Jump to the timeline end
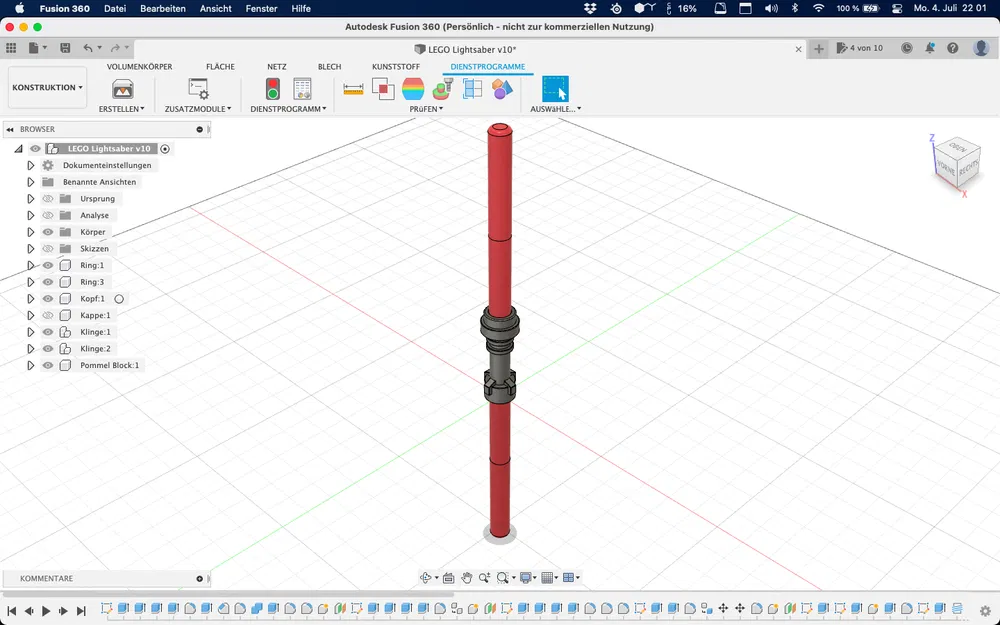 (81, 610)
